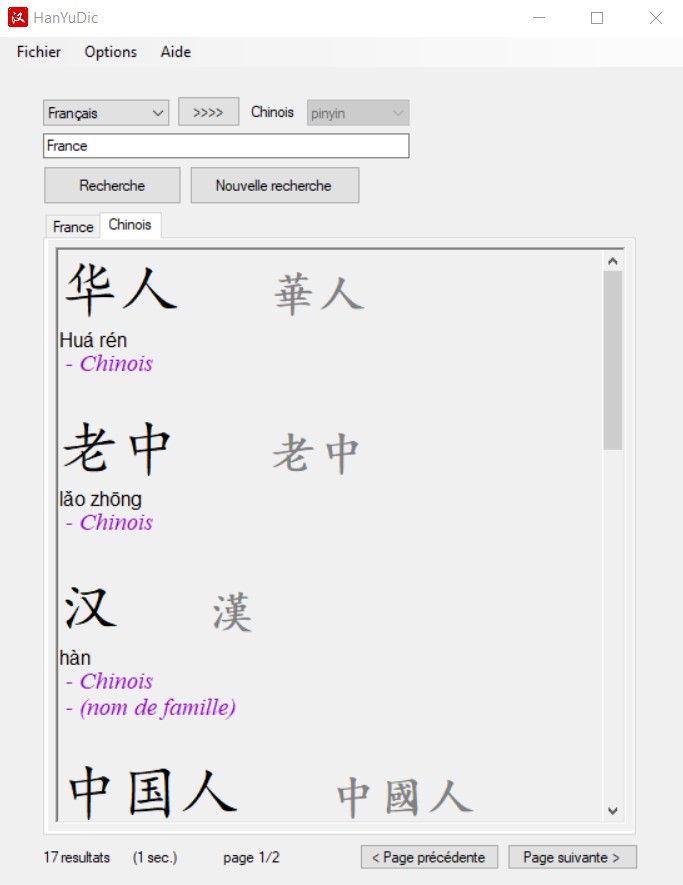Click the vertical scrollbar thumb

[x=613, y=360]
